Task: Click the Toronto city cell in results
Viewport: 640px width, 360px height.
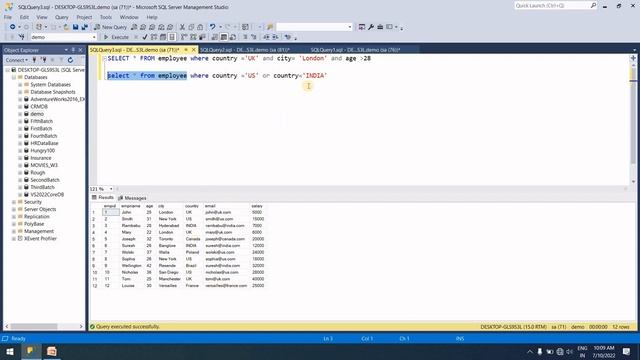Action: [x=167, y=239]
